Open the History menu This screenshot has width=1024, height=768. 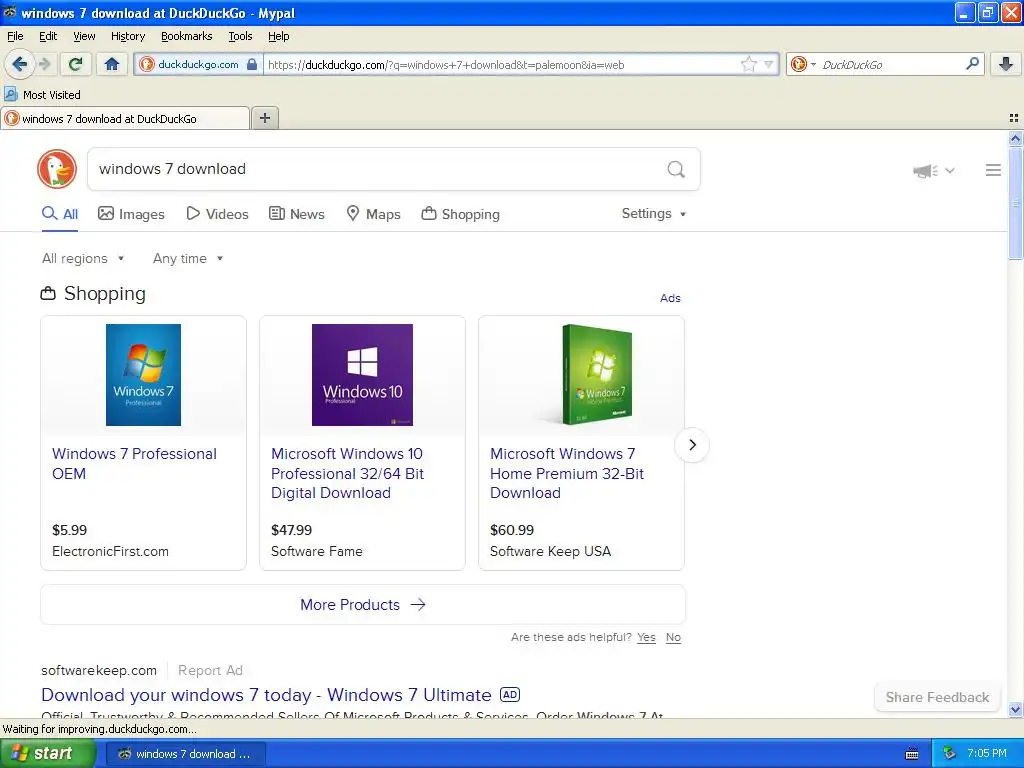[x=128, y=36]
